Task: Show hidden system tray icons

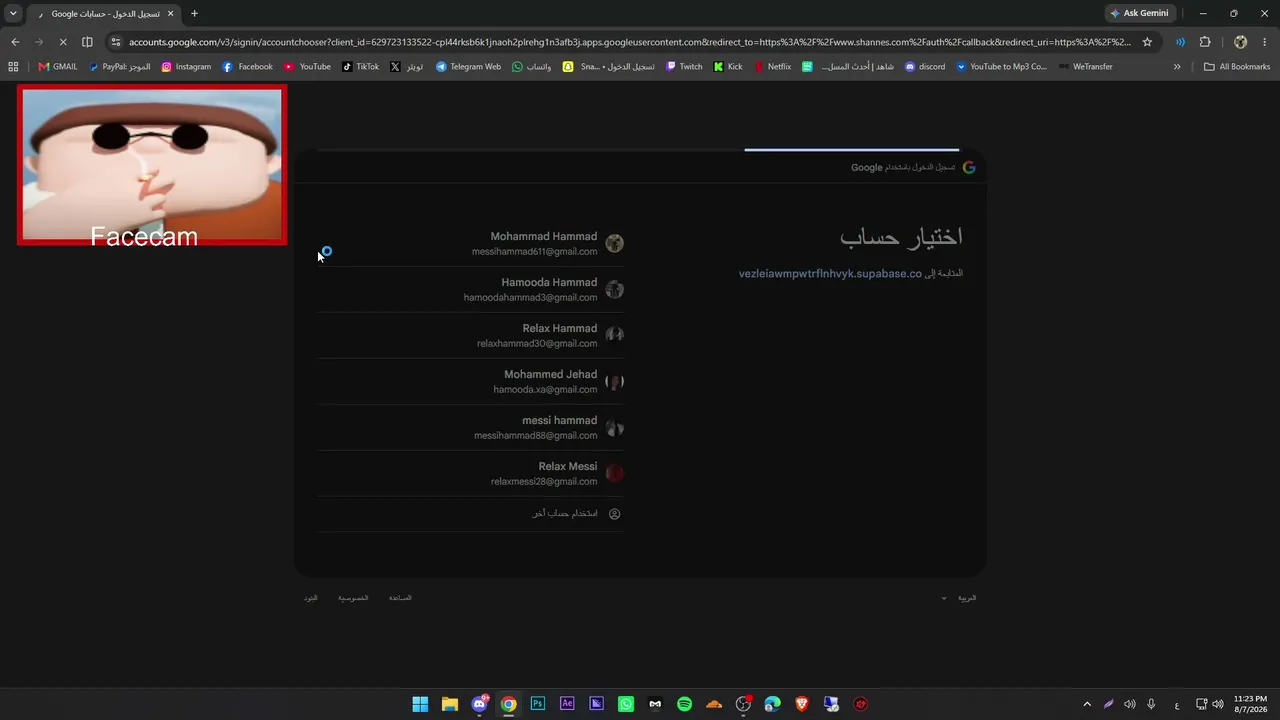Action: [1087, 704]
